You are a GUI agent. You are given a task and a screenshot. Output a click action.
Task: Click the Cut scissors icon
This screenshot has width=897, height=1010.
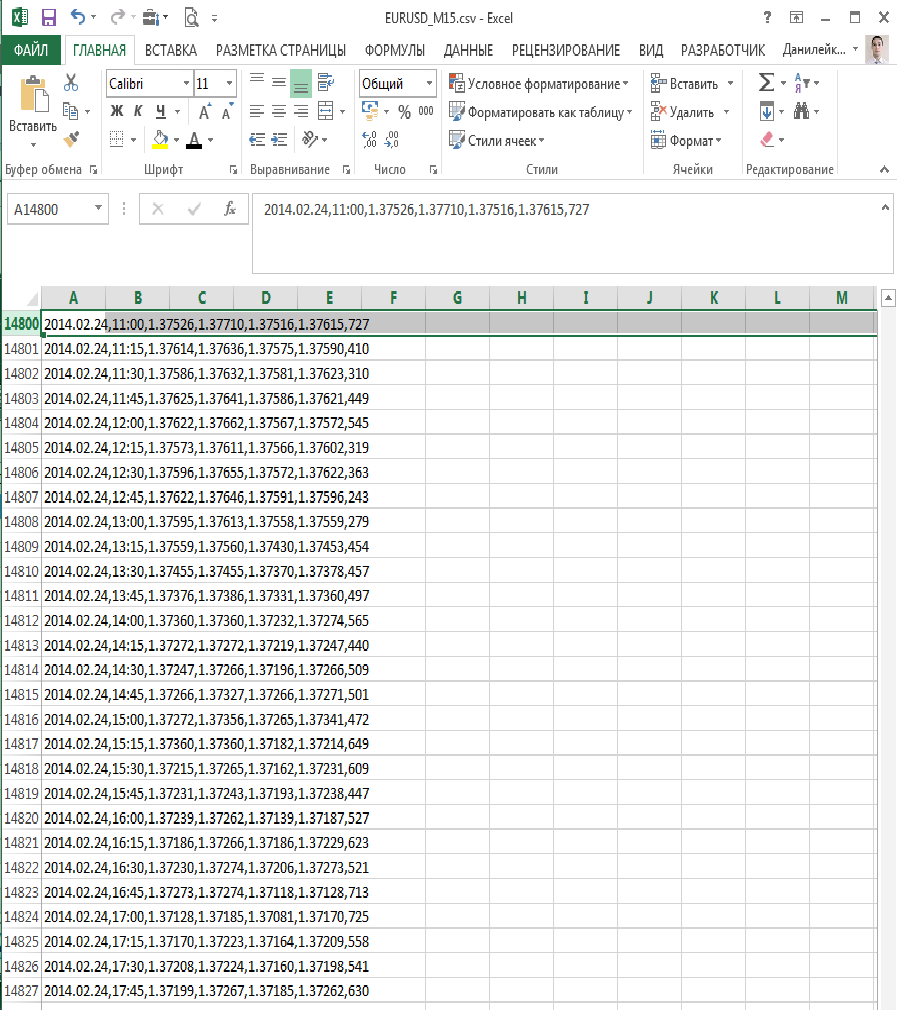[71, 82]
